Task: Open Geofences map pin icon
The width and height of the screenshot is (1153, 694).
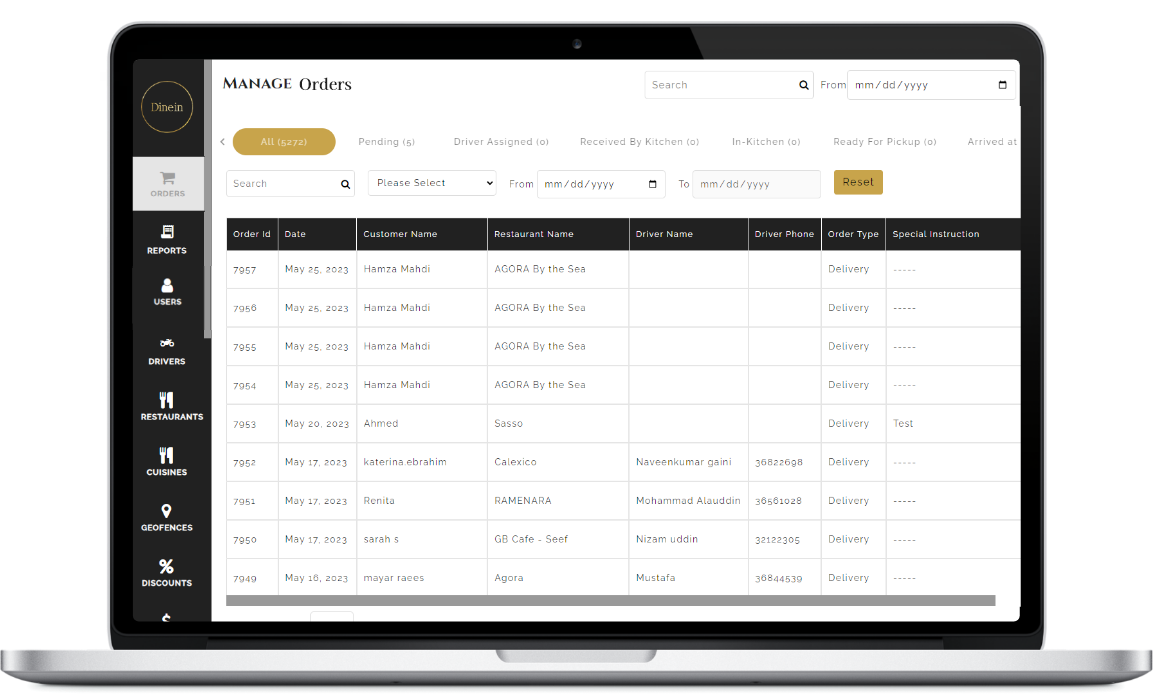Action: tap(167, 511)
